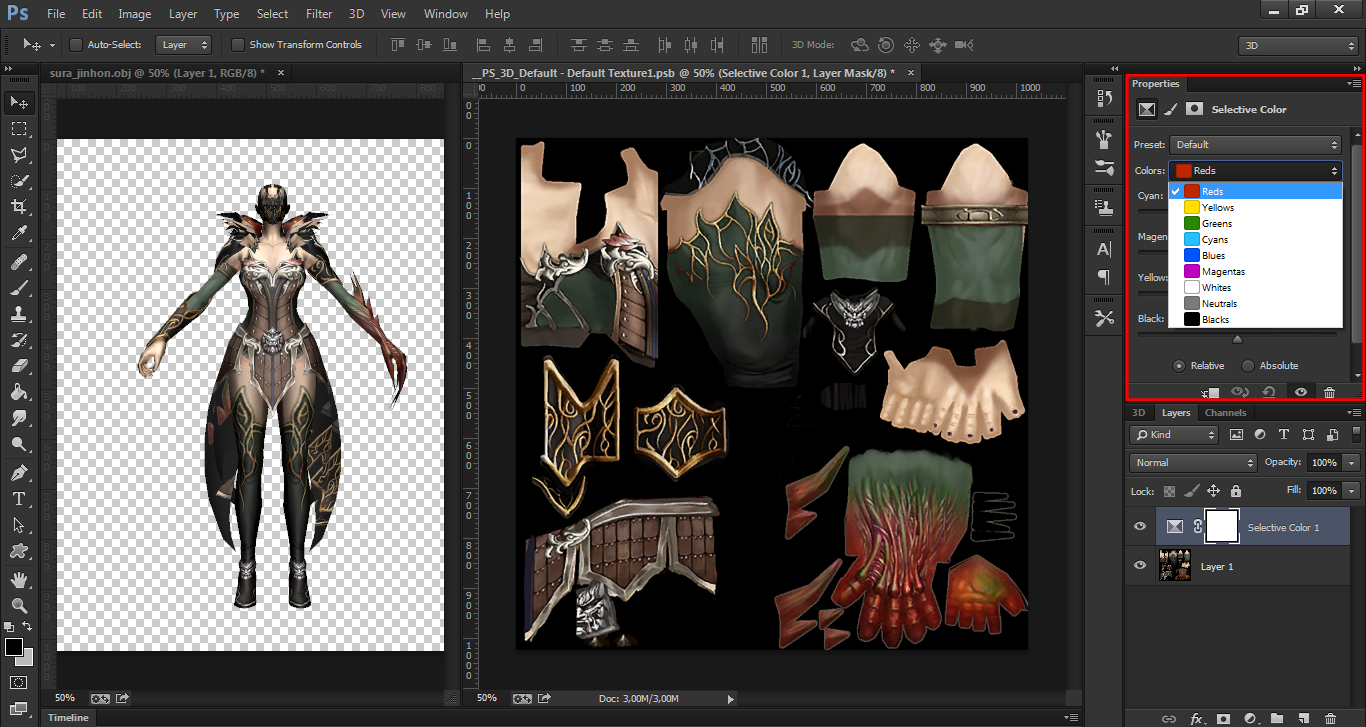The width and height of the screenshot is (1366, 727).
Task: Select the Move tool in toolbox
Action: 19,102
